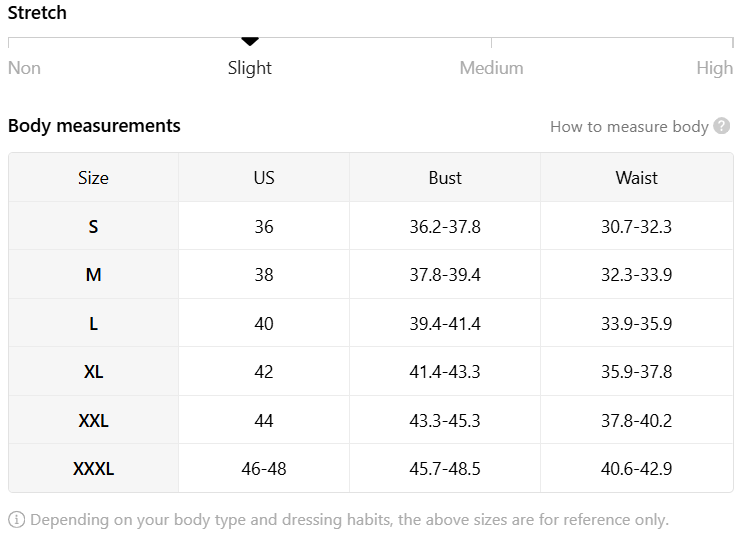Click the US column header
Screen dimensions: 742x538
[x=264, y=178]
